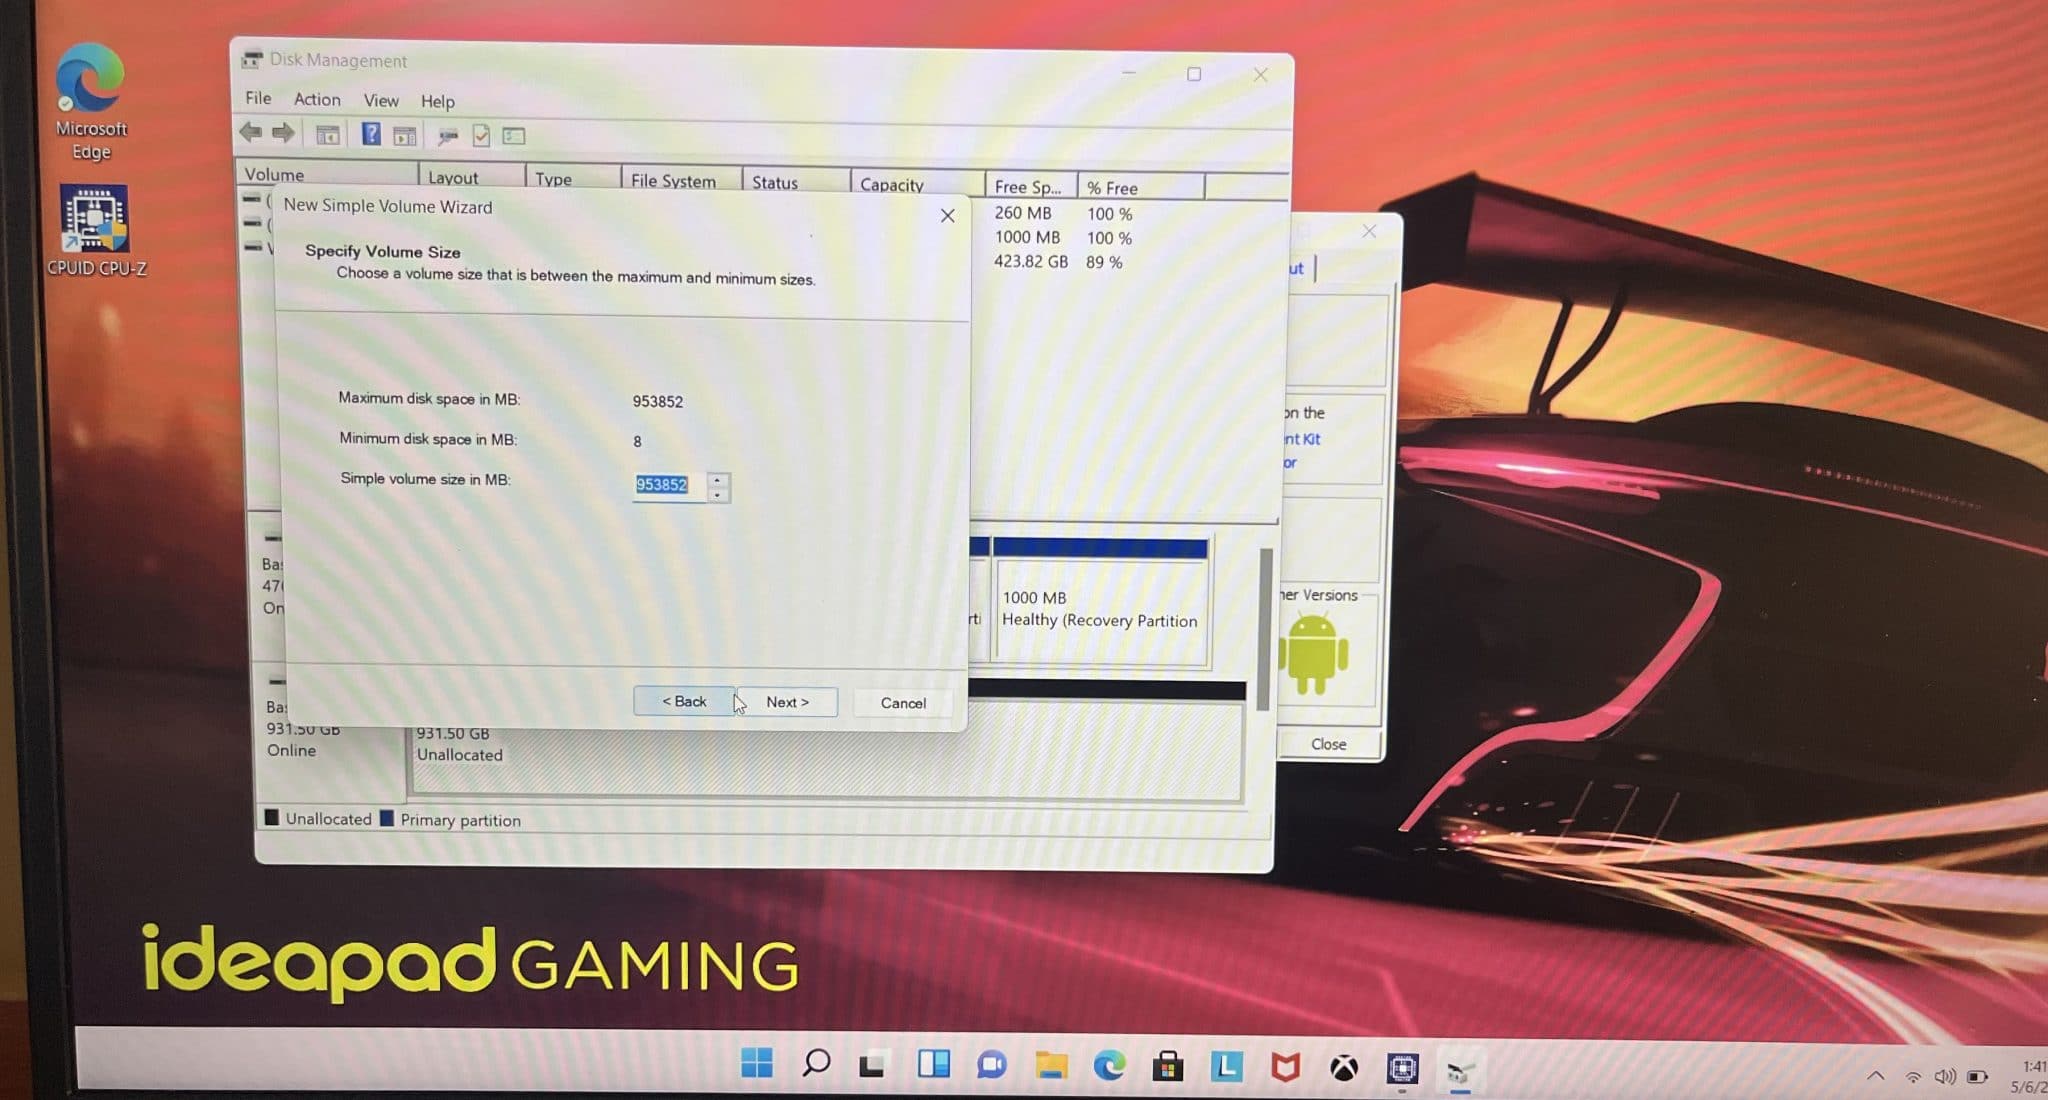Open the File menu in Disk Management
This screenshot has width=2048, height=1100.
(x=257, y=98)
